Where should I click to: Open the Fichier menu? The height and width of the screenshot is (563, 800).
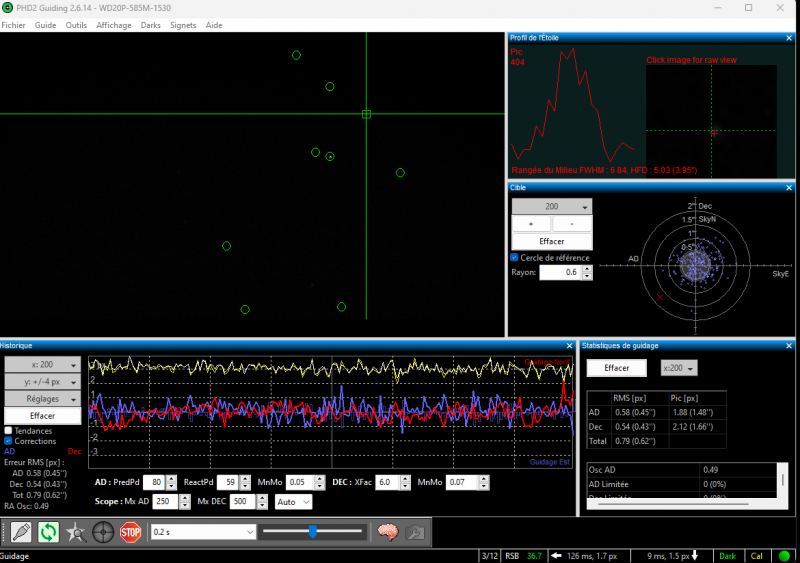[13, 25]
